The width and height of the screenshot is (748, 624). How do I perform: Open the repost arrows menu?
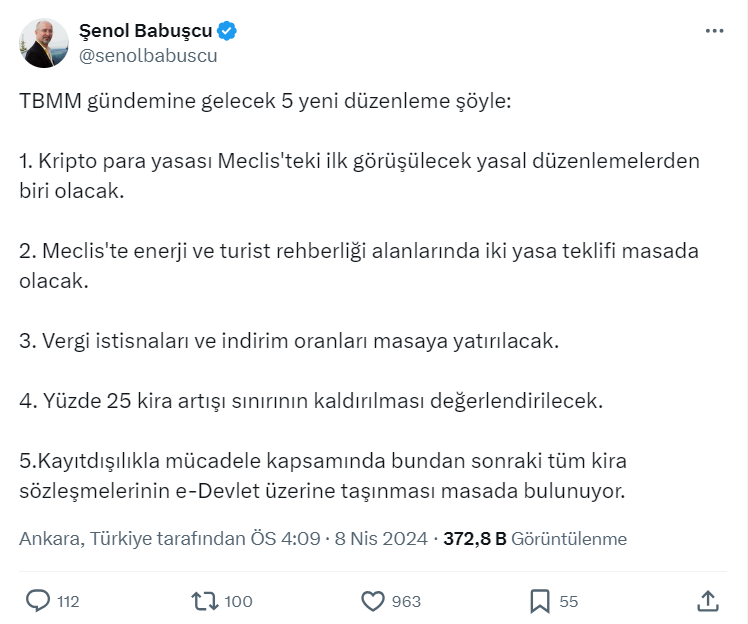204,600
